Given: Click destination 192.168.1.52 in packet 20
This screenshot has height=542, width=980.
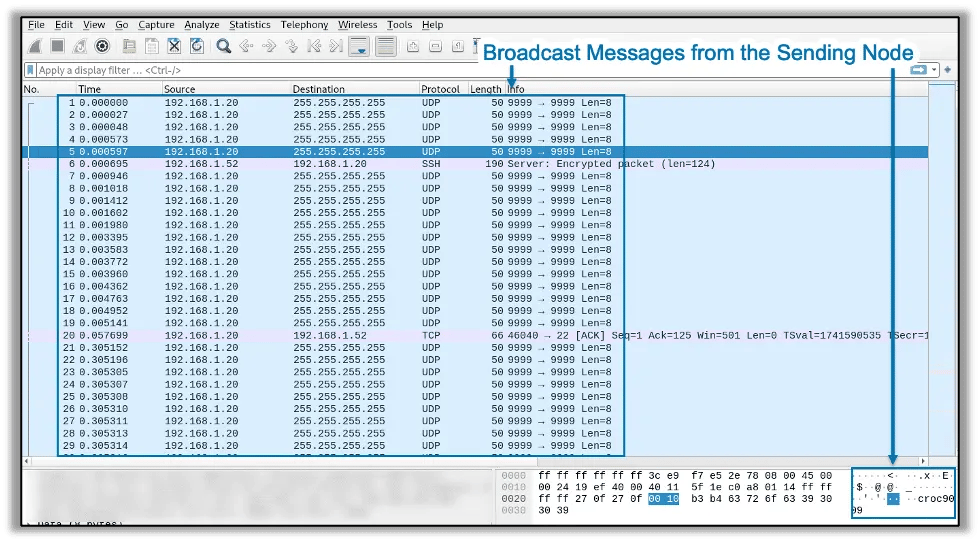Looking at the screenshot, I should (x=330, y=336).
